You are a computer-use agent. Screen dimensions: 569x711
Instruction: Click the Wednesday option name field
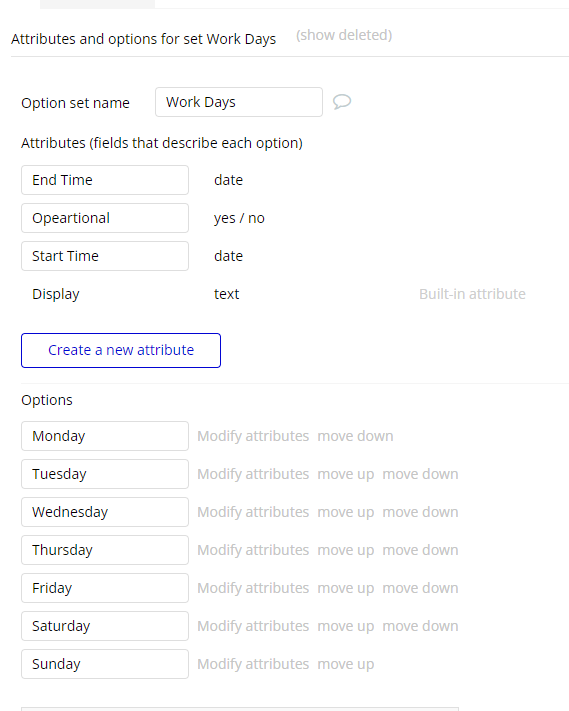pos(105,512)
